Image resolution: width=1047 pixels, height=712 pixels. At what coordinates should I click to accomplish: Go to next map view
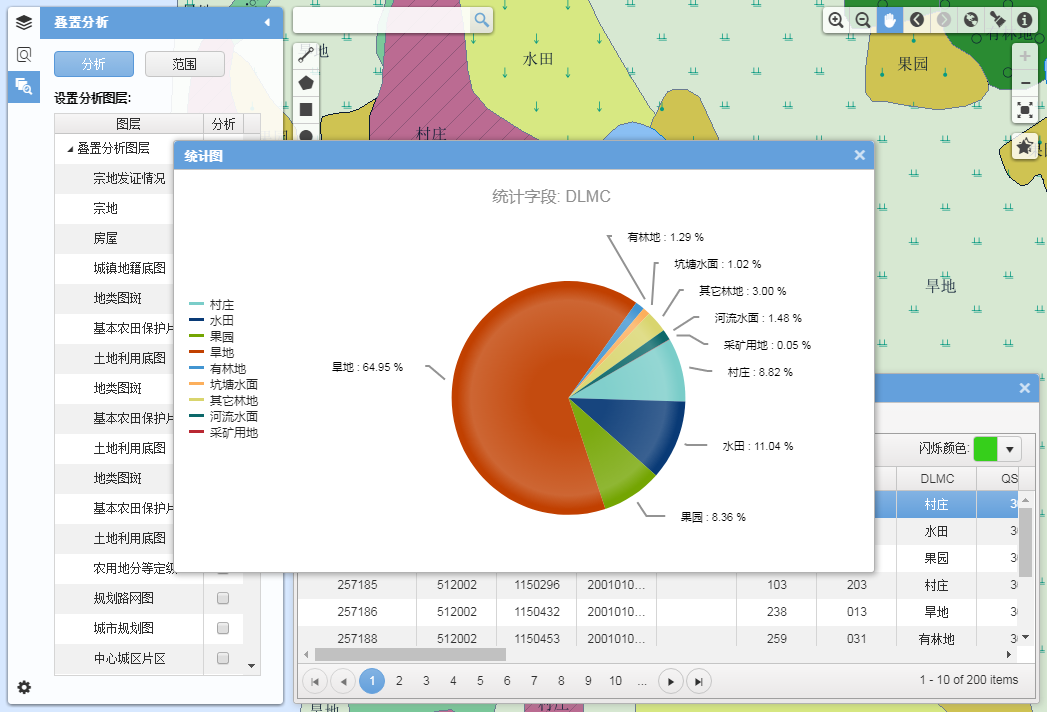944,20
